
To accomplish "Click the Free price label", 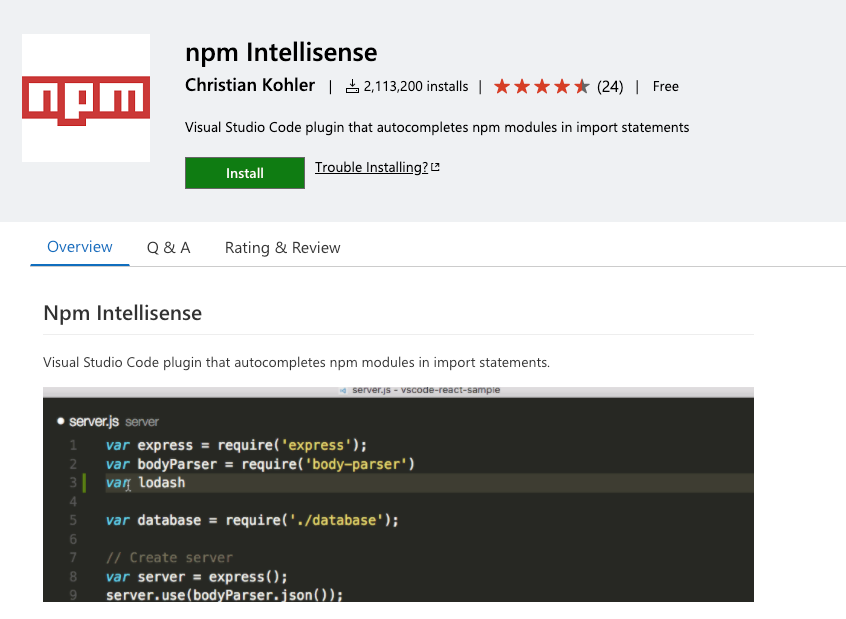I will coord(665,86).
